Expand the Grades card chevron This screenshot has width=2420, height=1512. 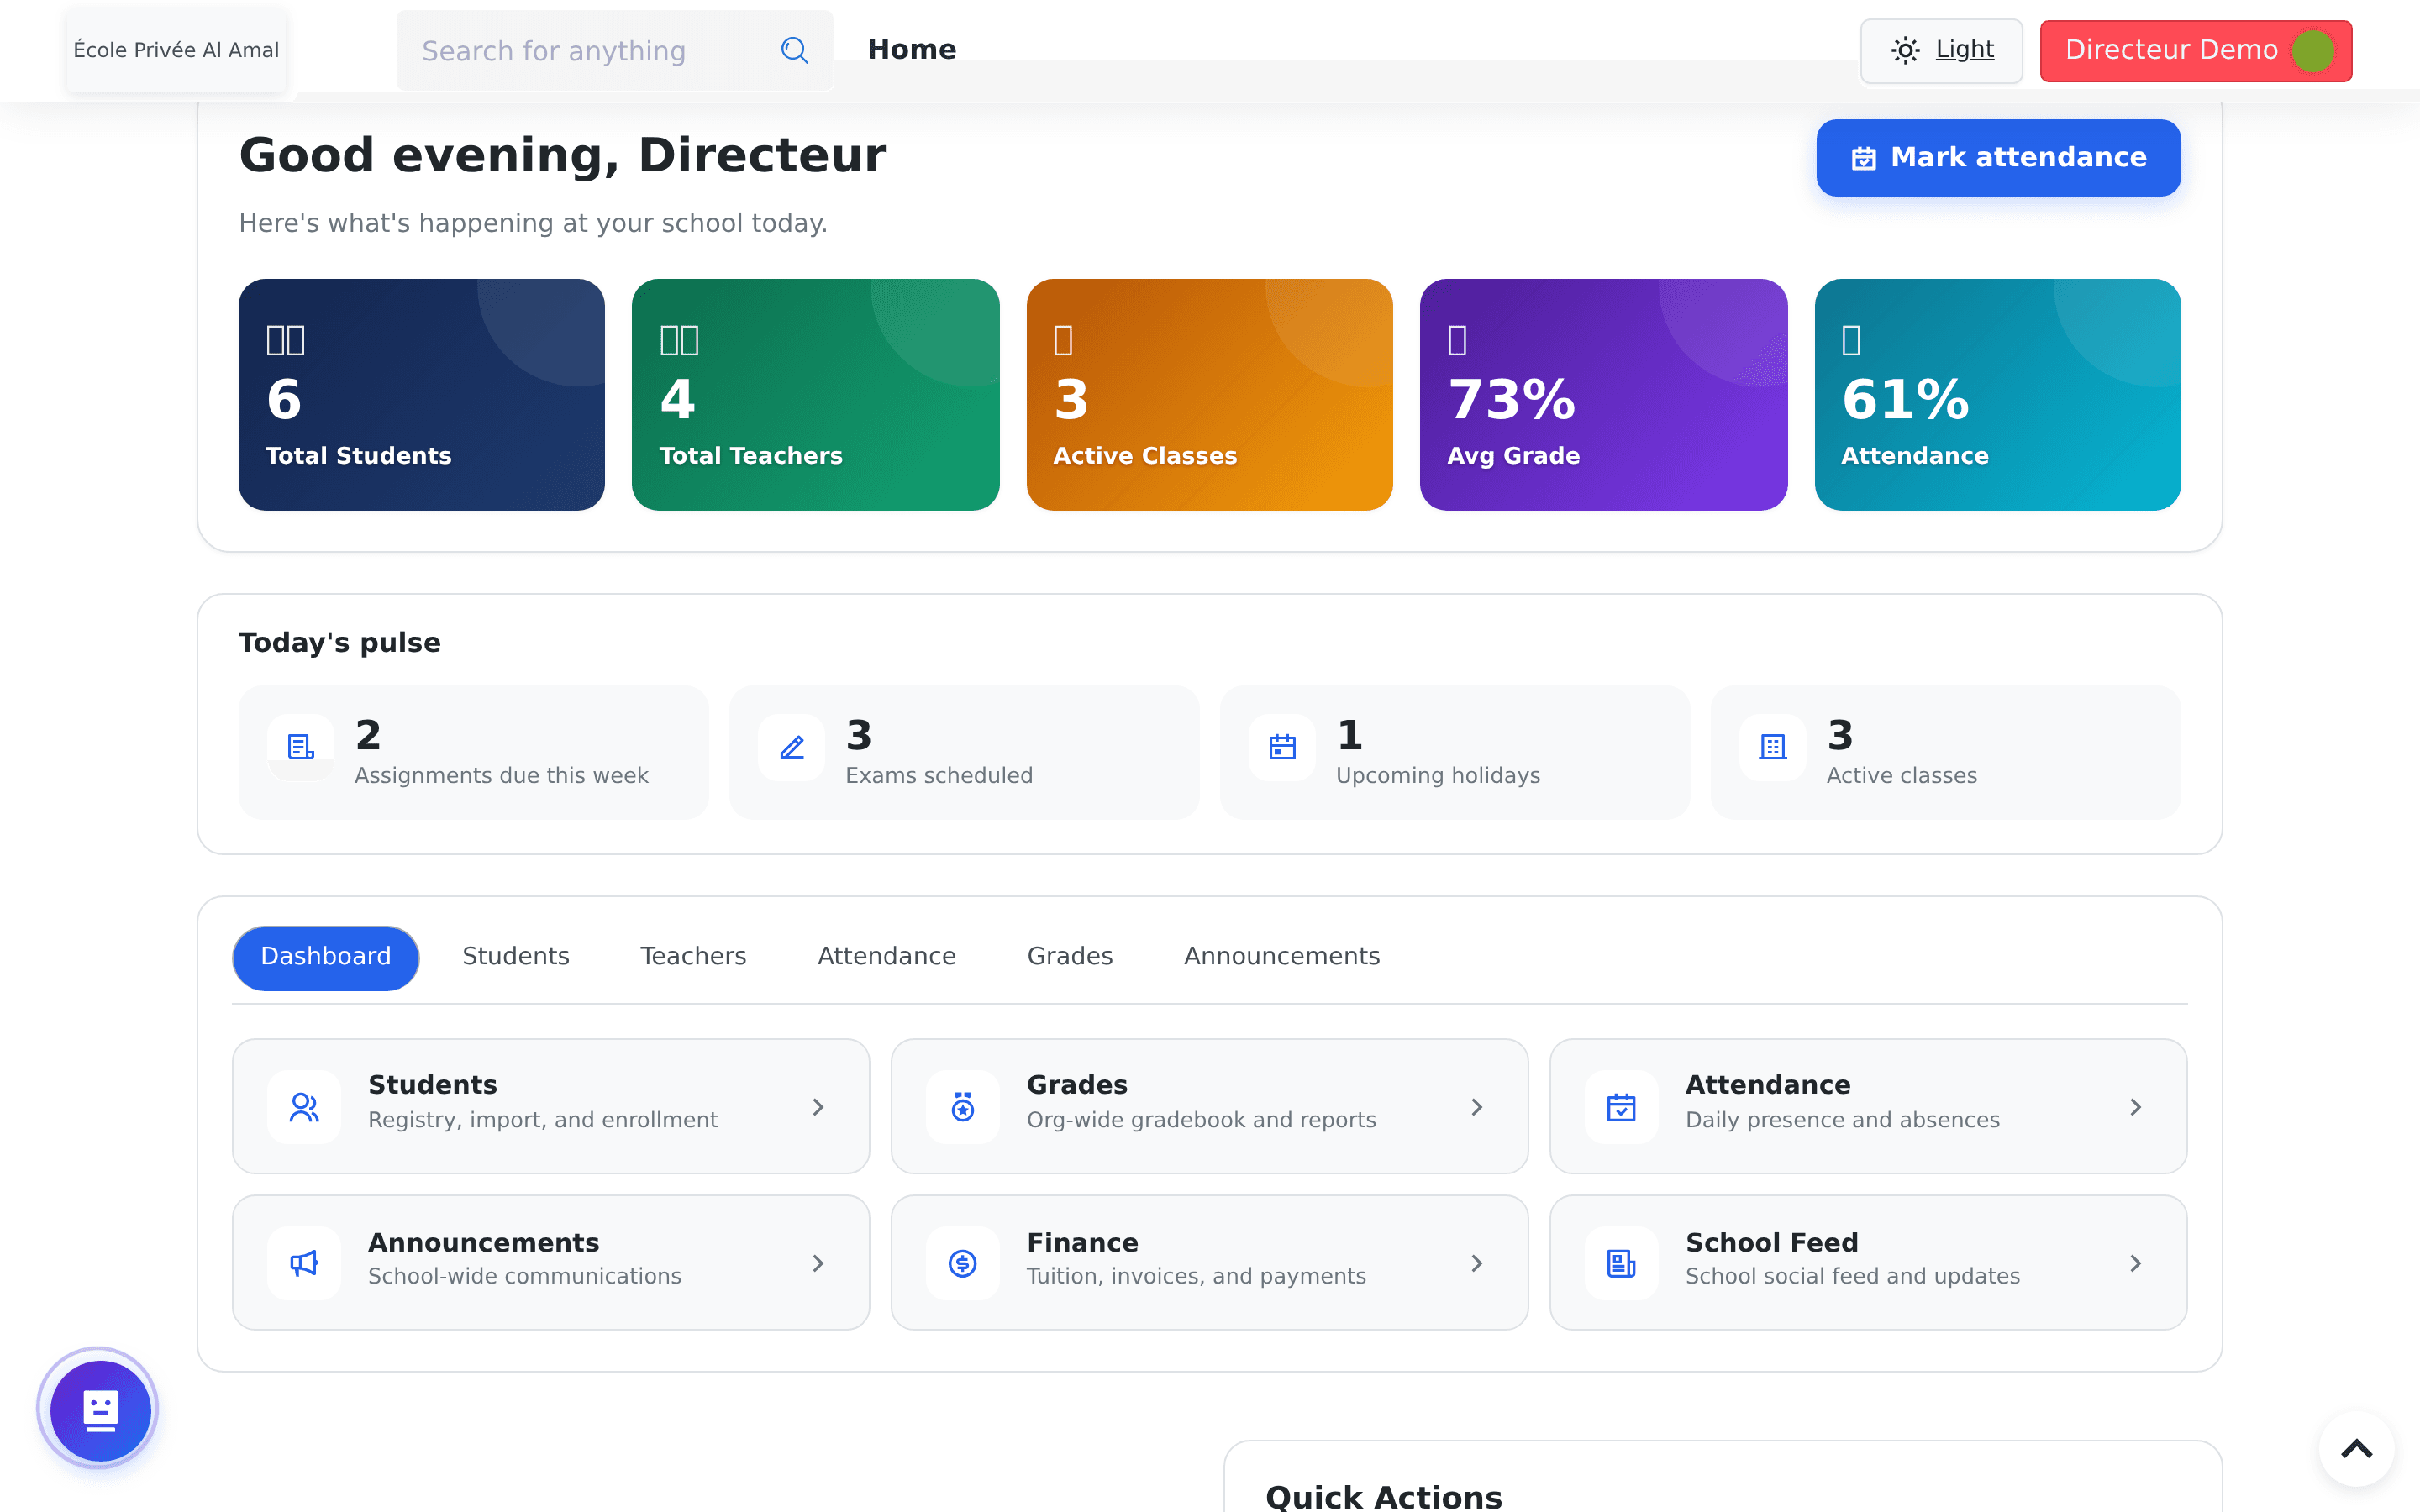coord(1476,1107)
